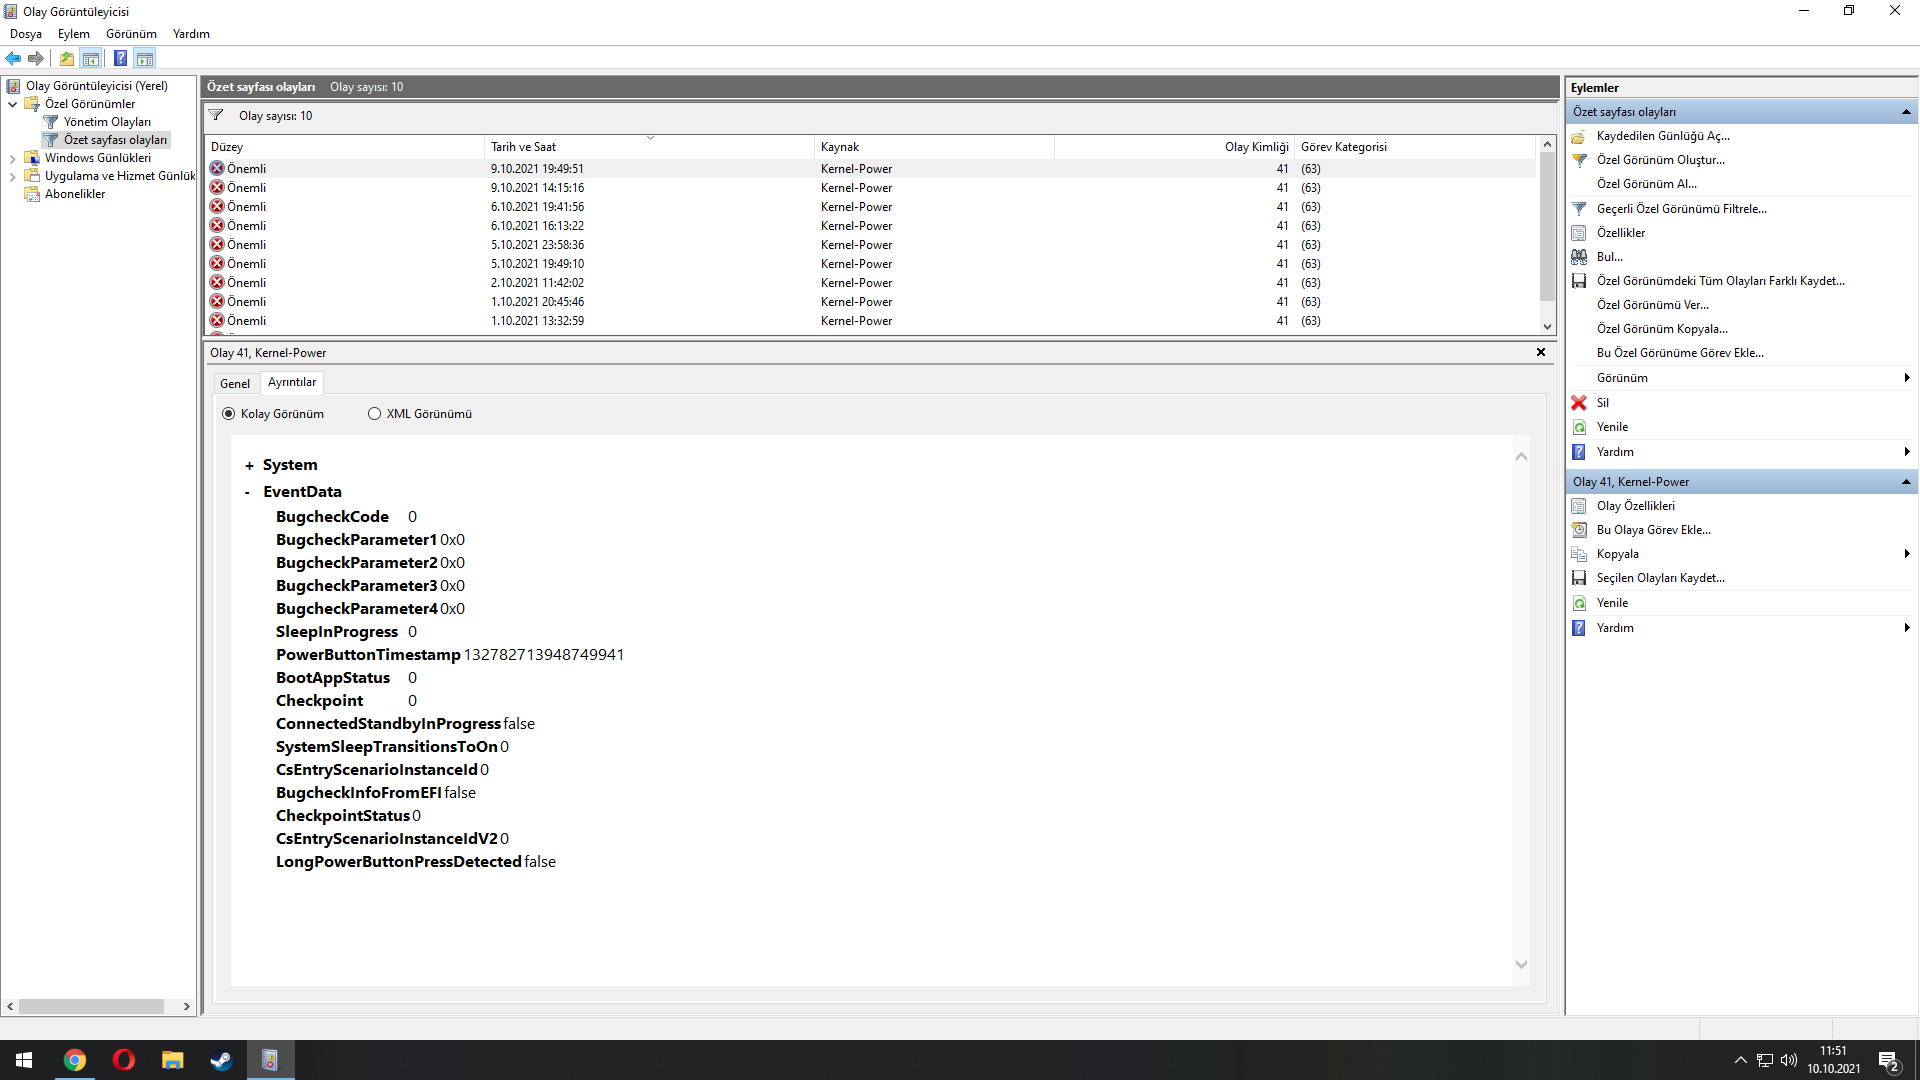Click the back arrow toolbar icon
The height and width of the screenshot is (1080, 1920).
13,58
